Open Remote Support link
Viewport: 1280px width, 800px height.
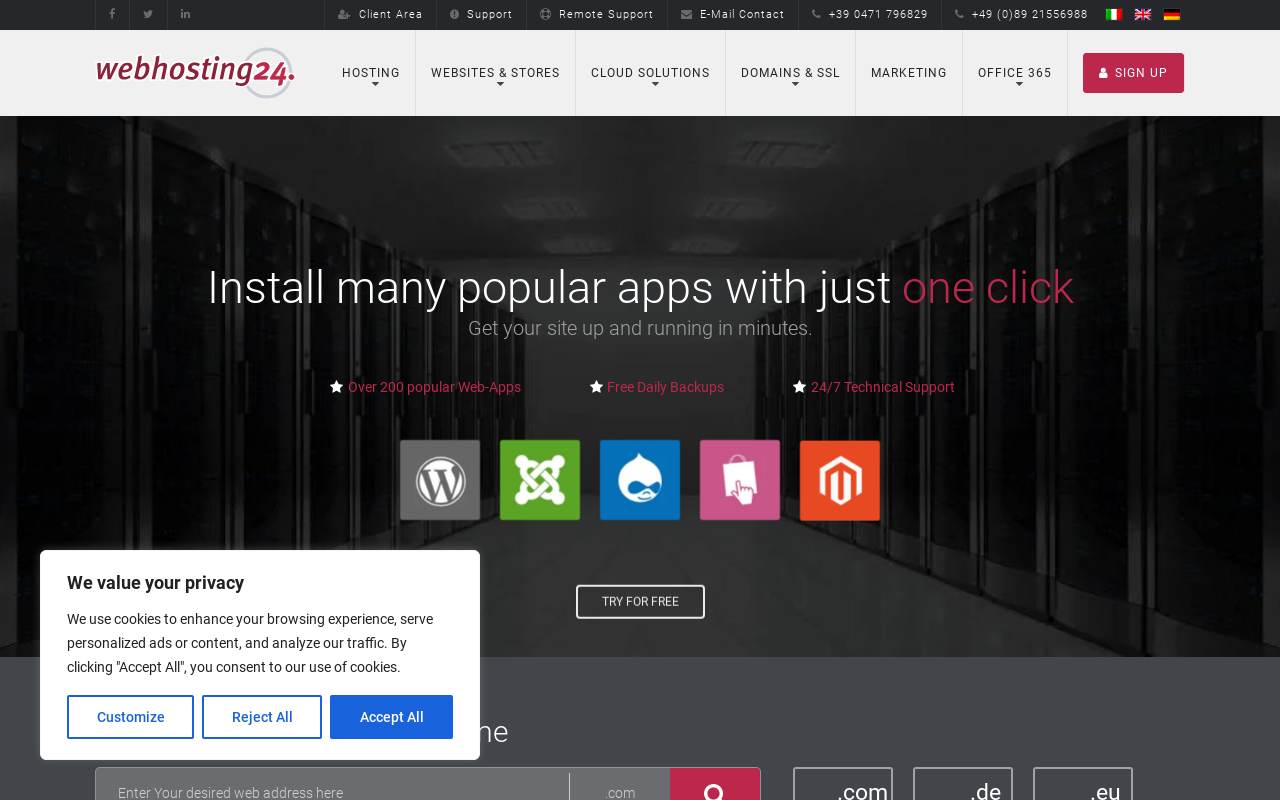[x=596, y=14]
